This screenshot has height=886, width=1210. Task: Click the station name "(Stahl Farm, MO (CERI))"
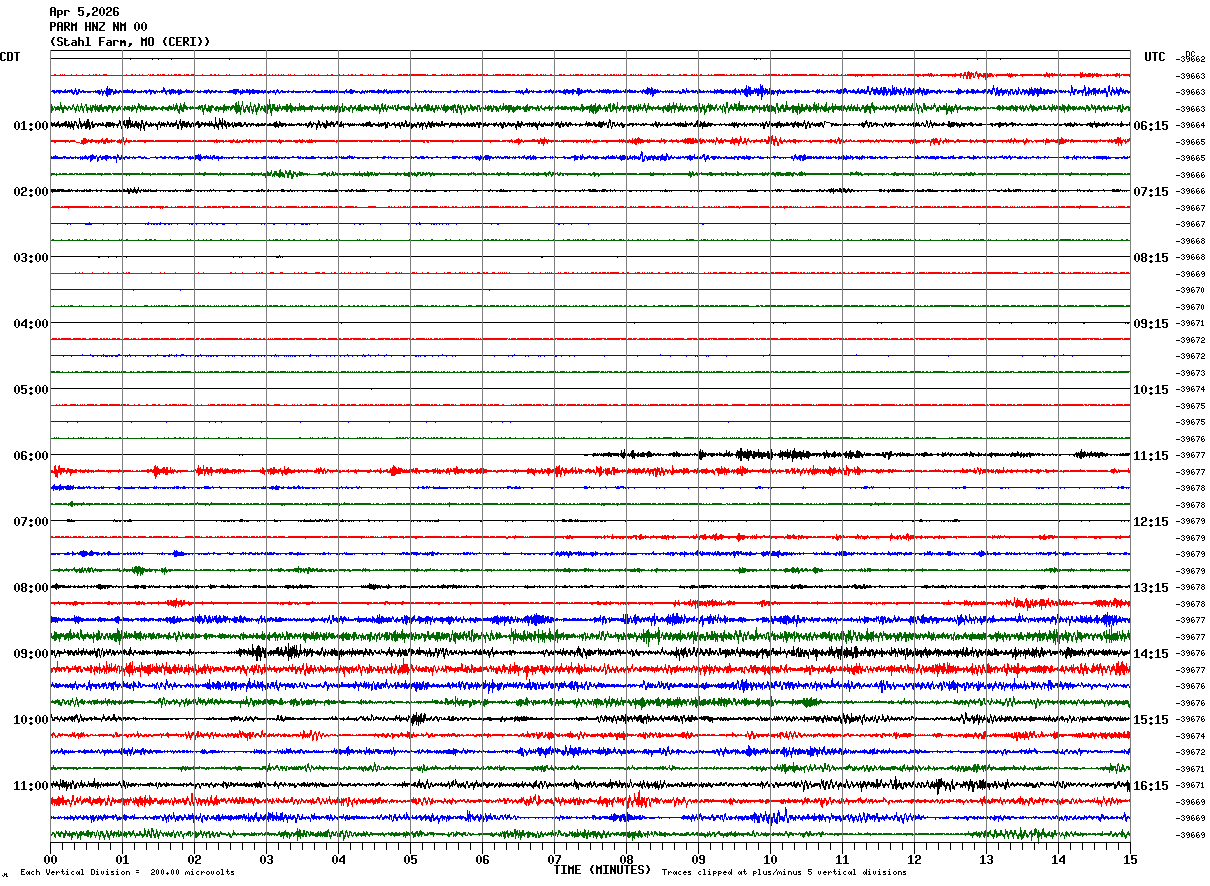point(130,42)
